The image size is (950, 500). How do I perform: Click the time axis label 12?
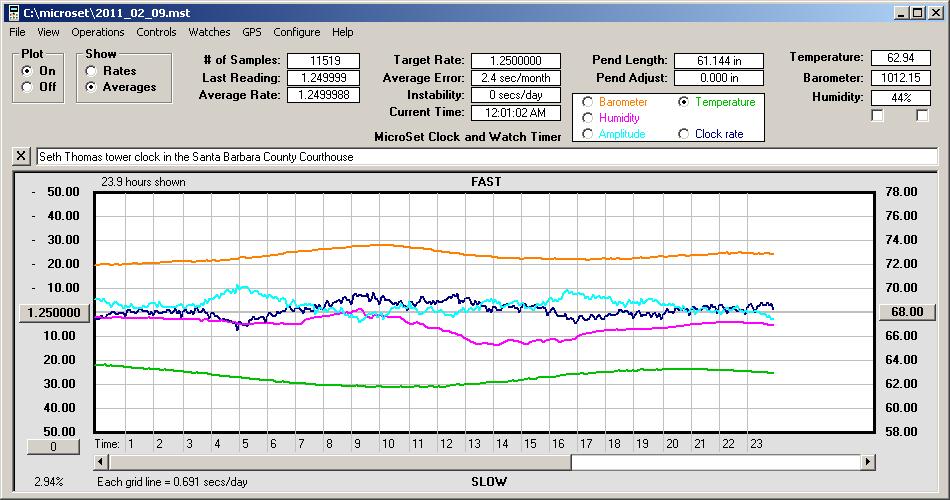coord(446,444)
